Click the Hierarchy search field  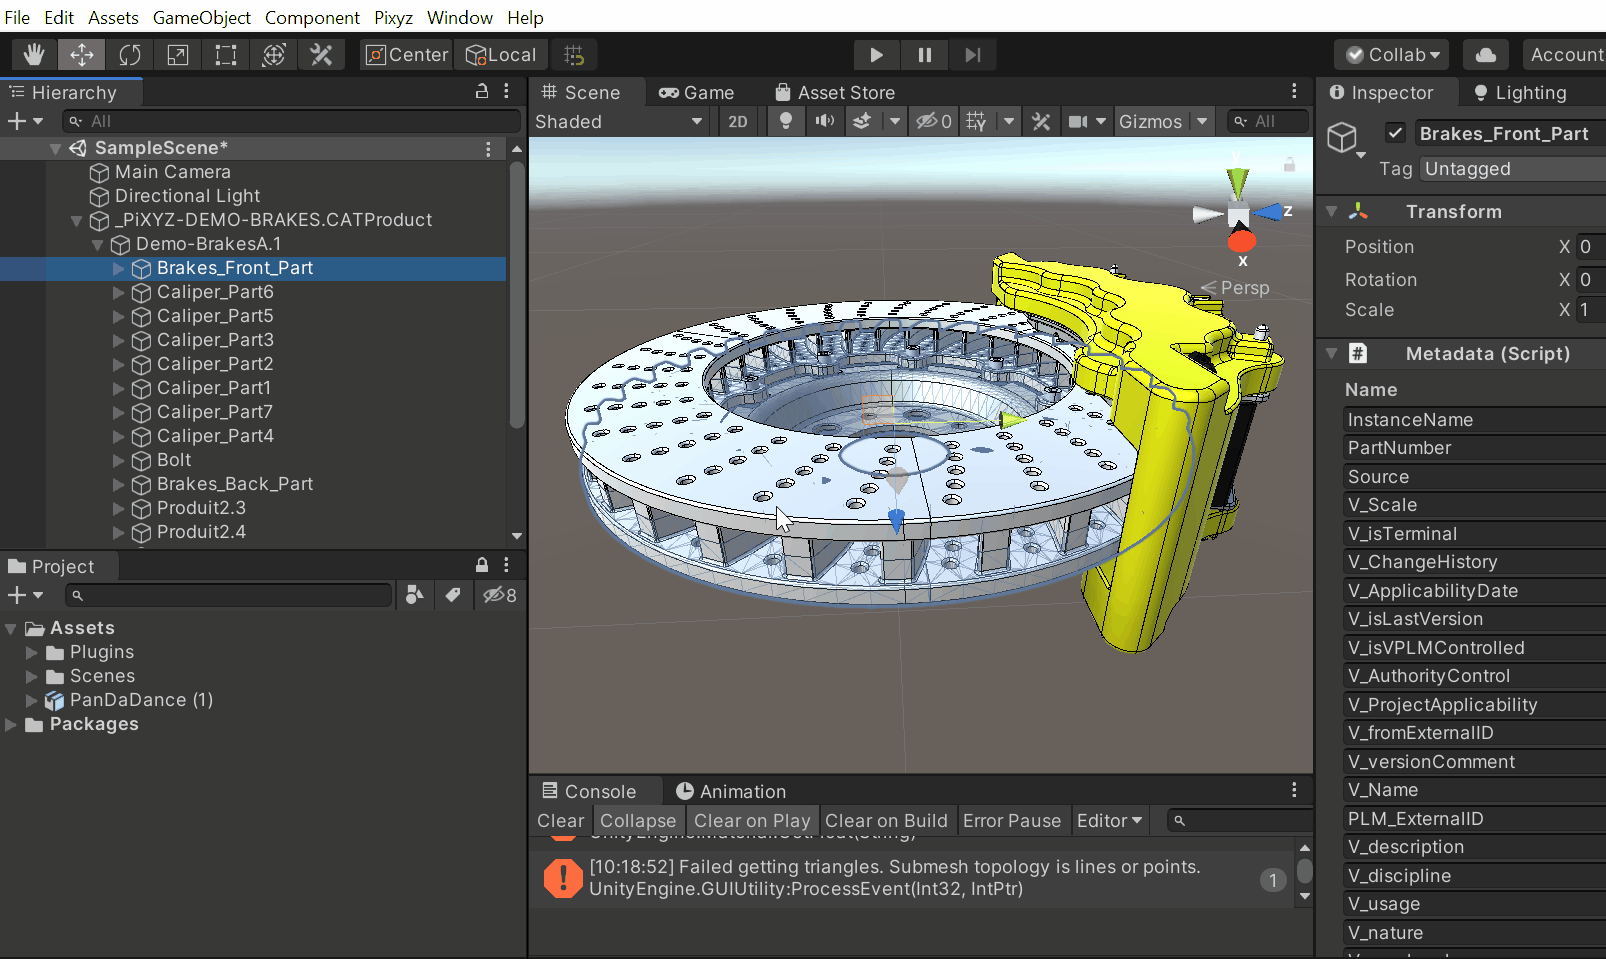click(290, 121)
